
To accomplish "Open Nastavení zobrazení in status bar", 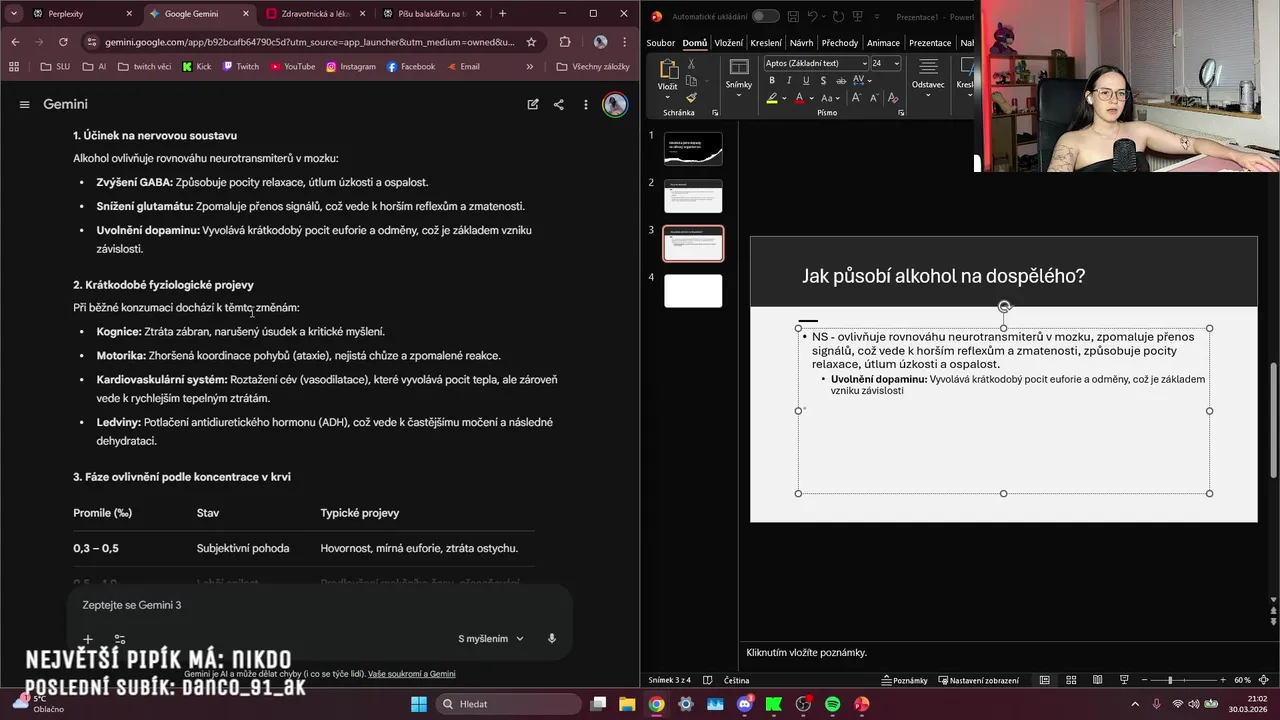I will (977, 680).
